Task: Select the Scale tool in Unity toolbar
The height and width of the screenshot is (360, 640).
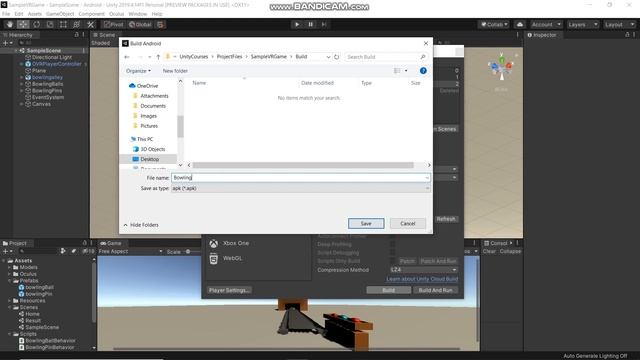Action: coord(50,24)
